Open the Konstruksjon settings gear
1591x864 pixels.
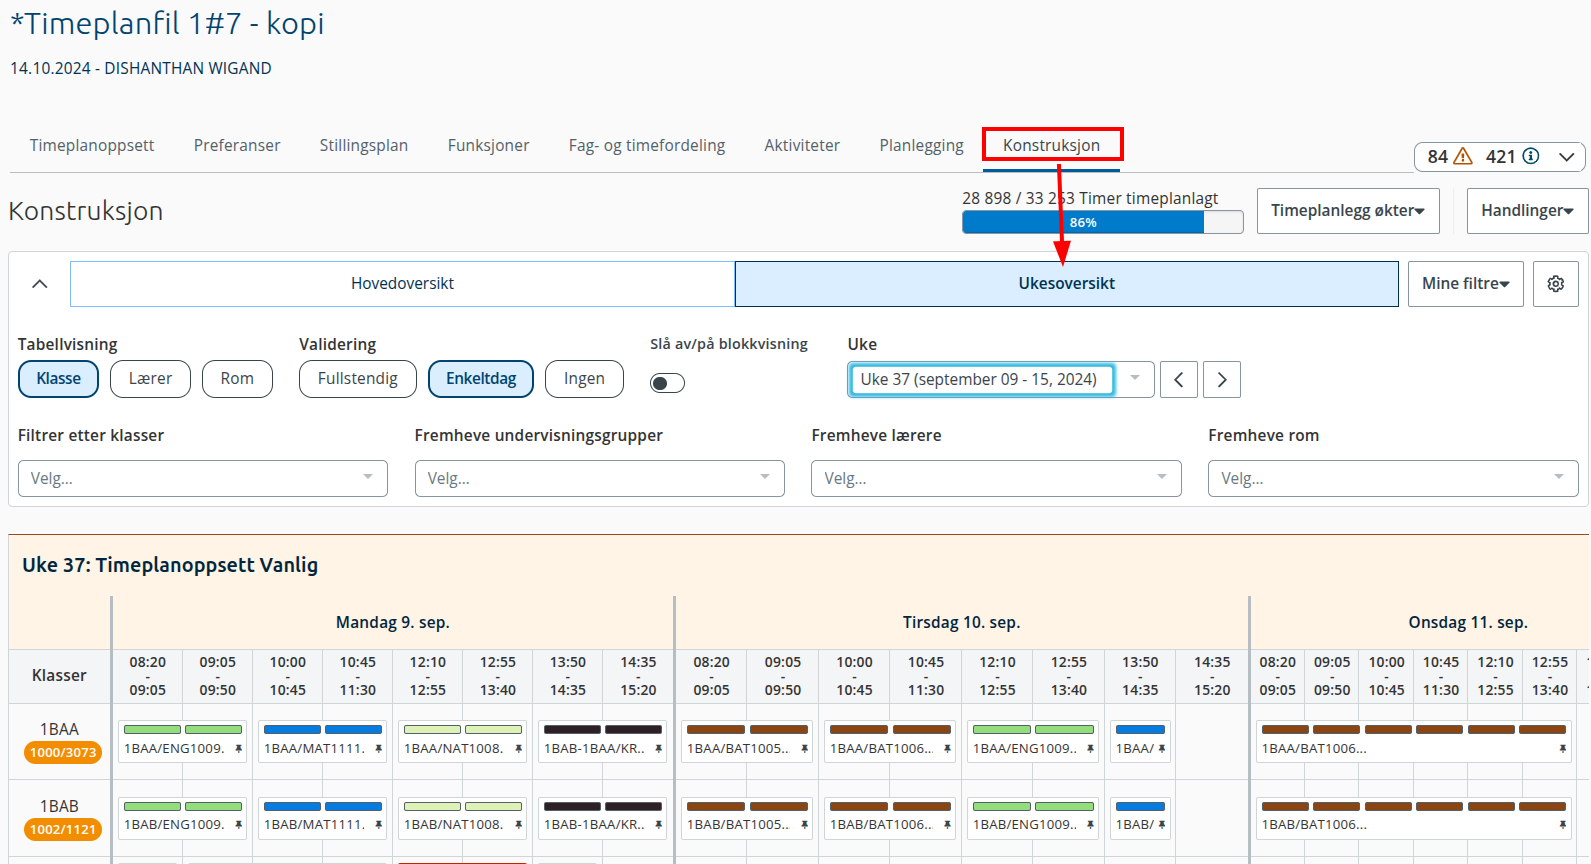[1556, 284]
